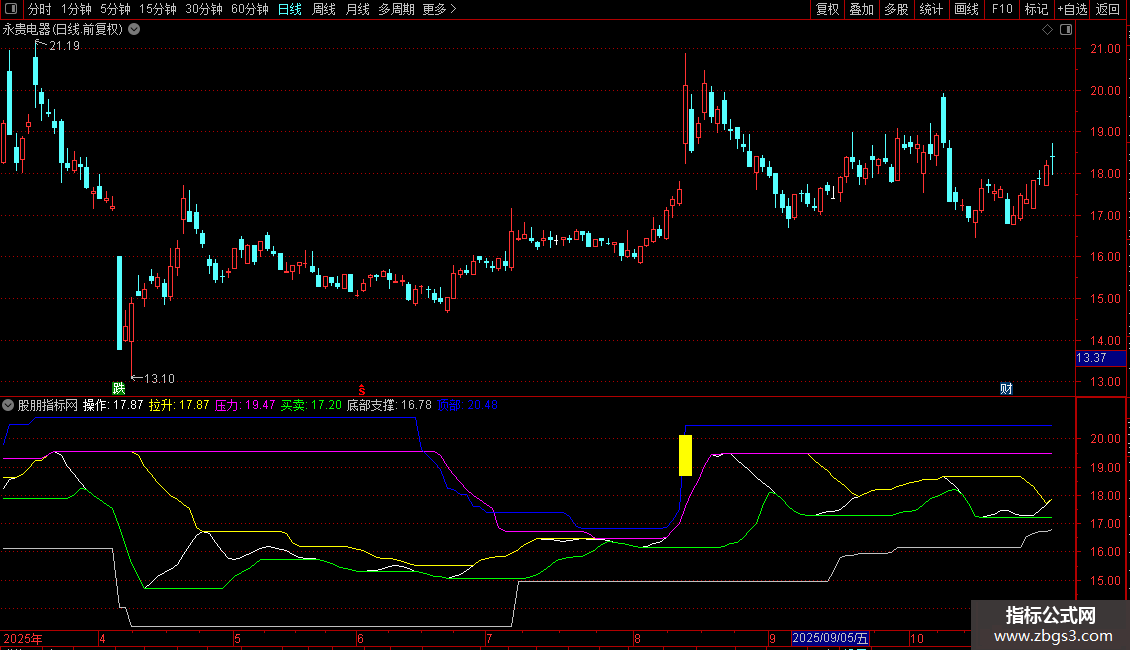Click the 2025/09/05/五 date marker
The image size is (1130, 650).
(x=830, y=638)
